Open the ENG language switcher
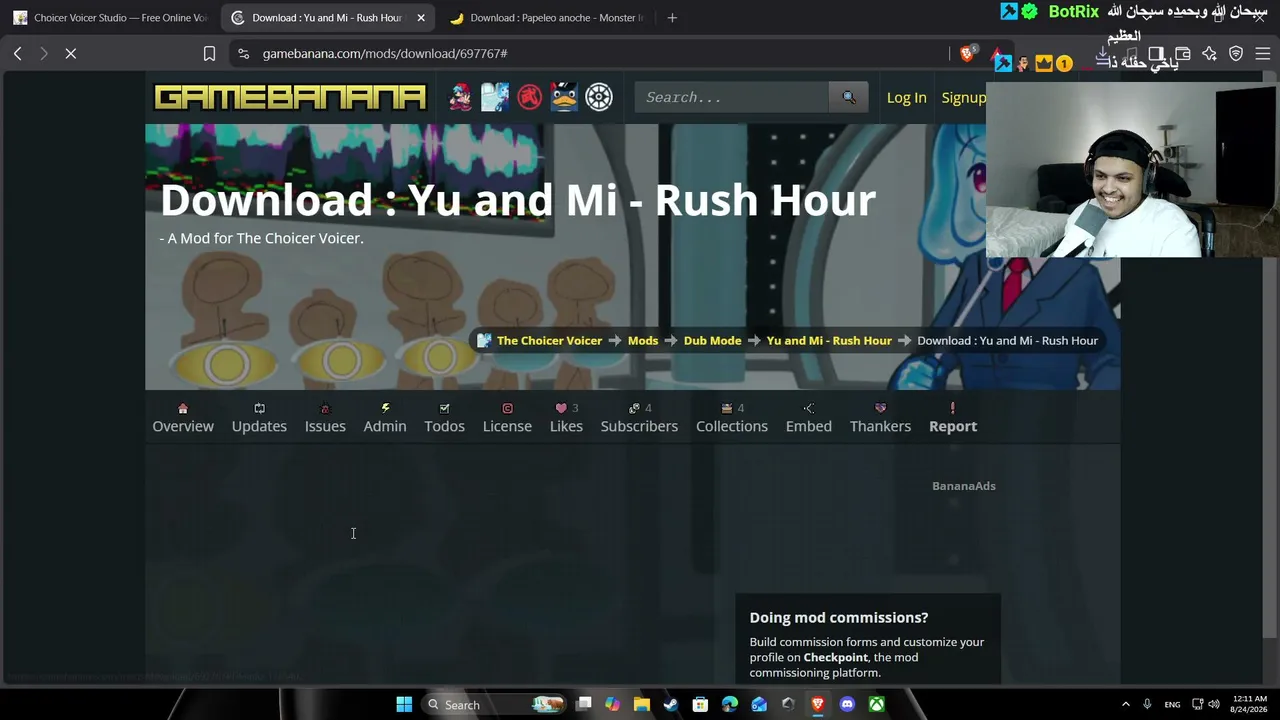Image resolution: width=1280 pixels, height=720 pixels. click(1172, 704)
